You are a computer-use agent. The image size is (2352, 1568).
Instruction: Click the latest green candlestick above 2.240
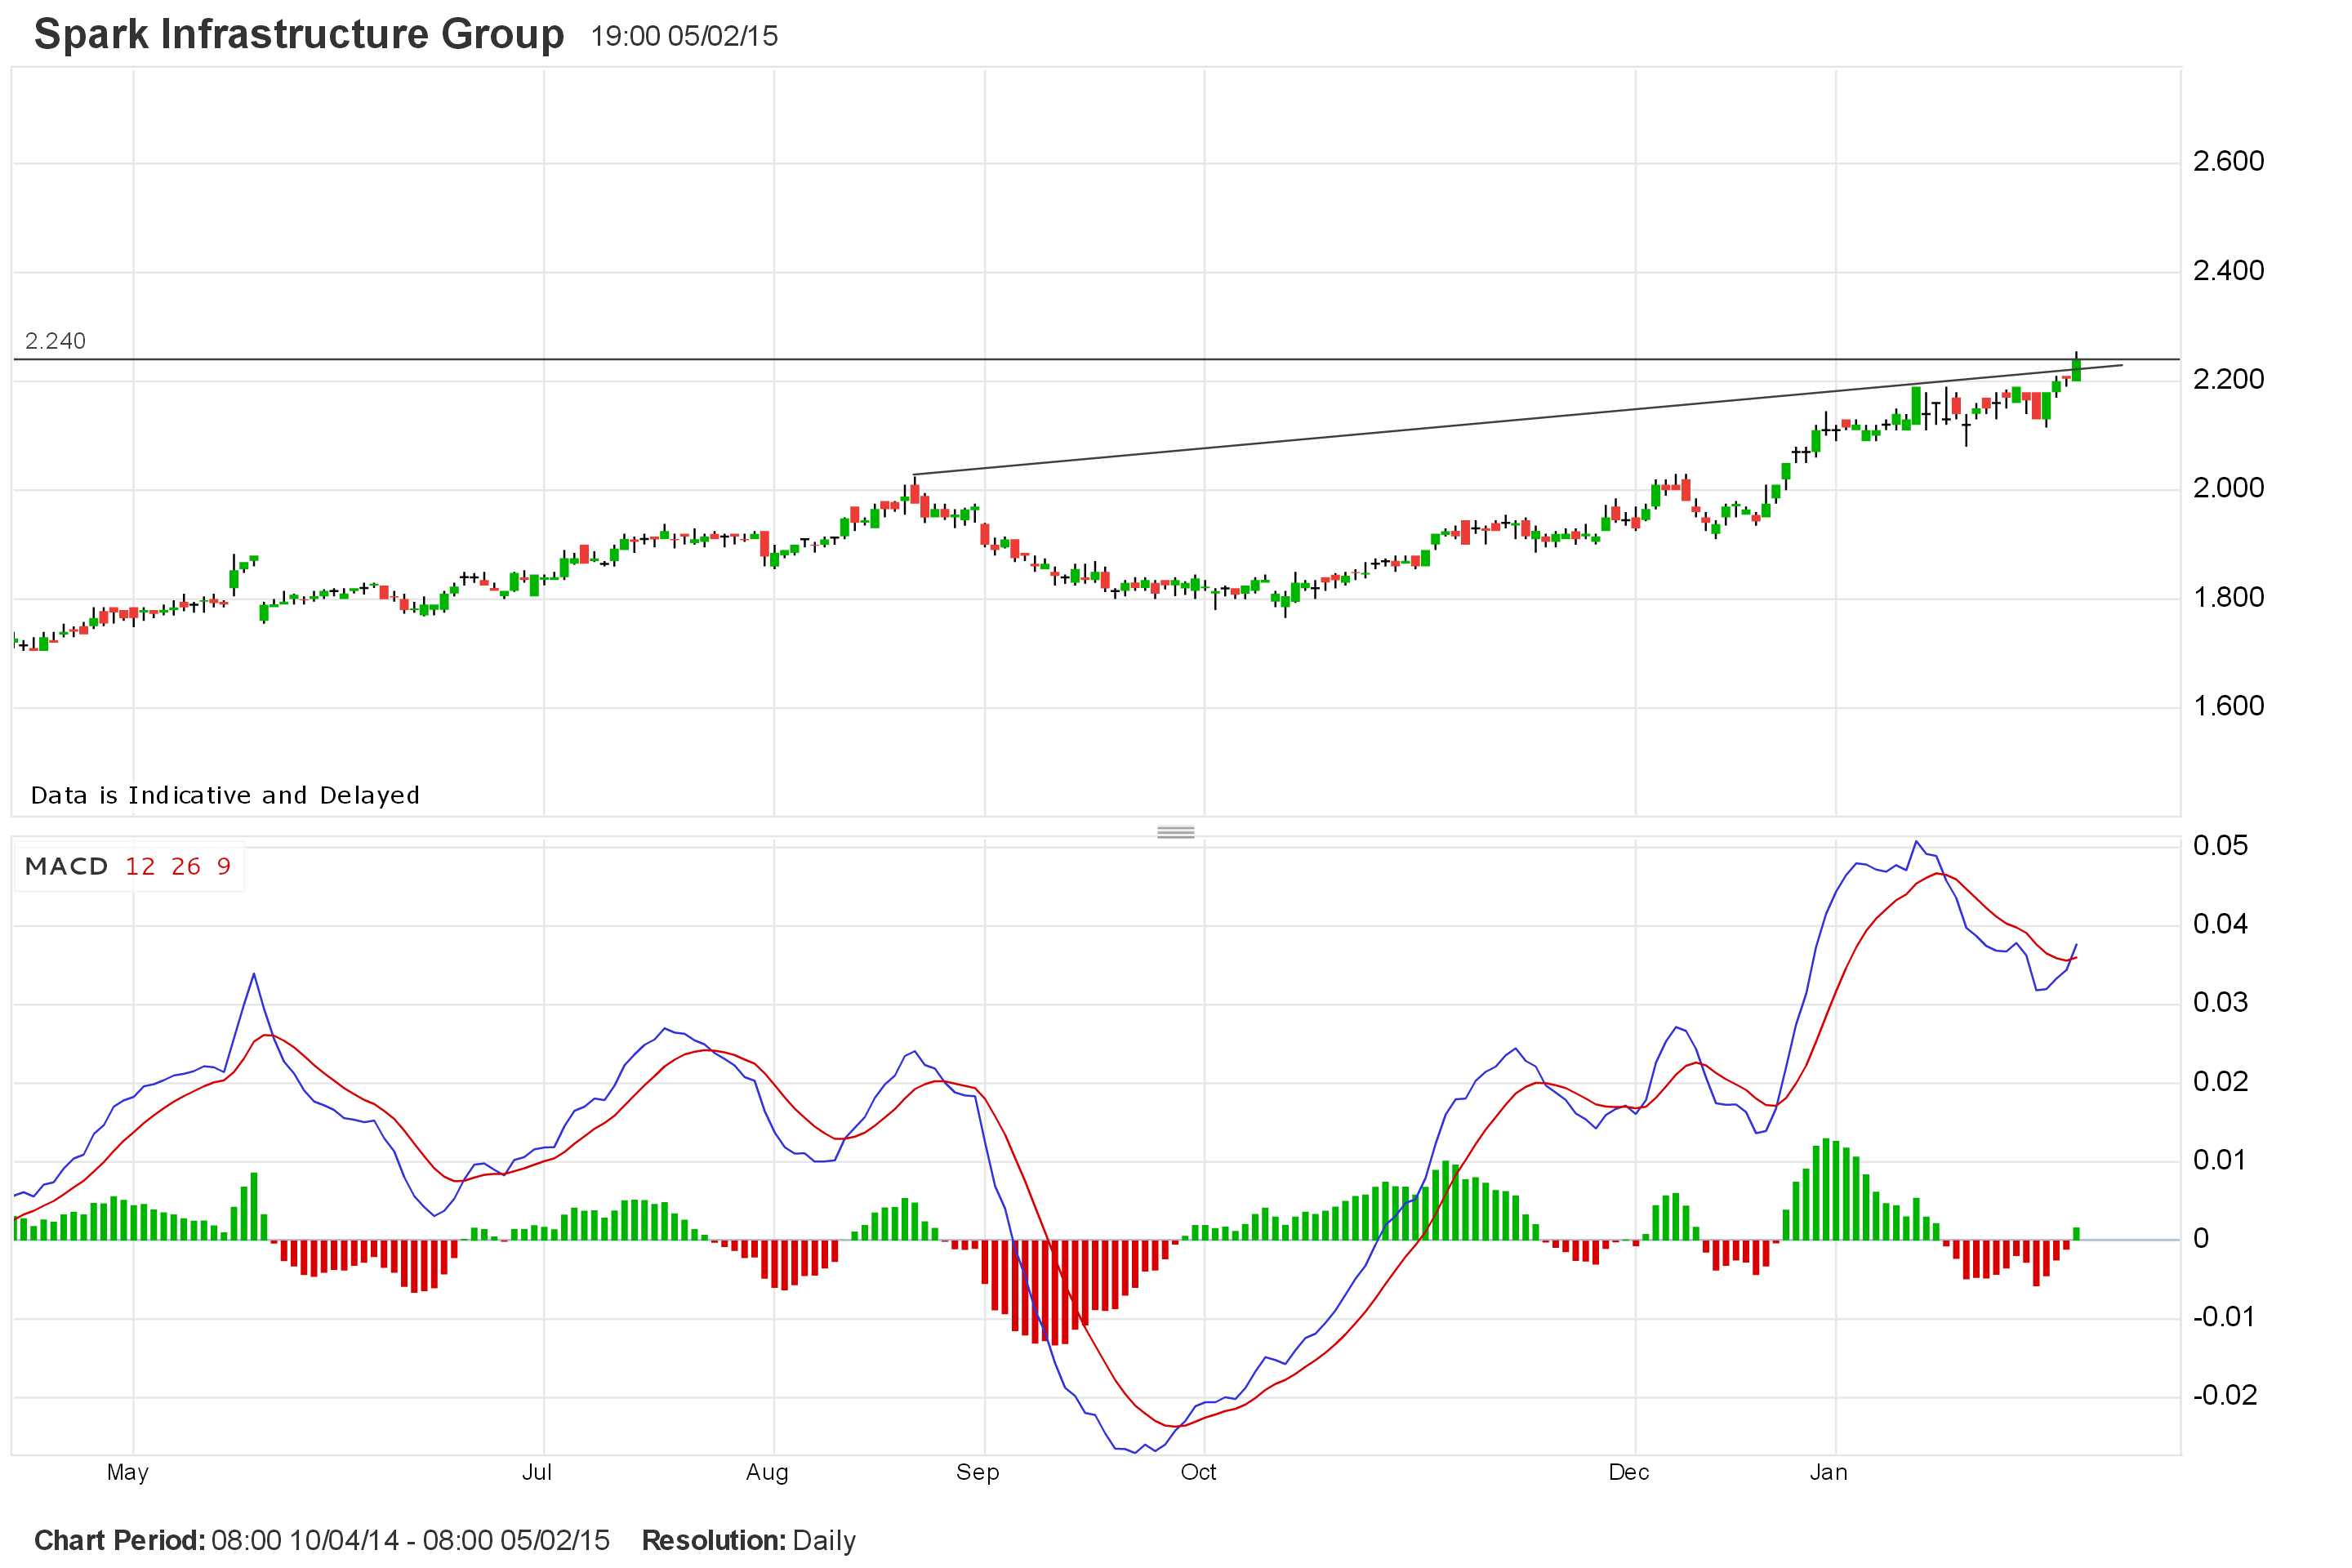pos(2076,368)
